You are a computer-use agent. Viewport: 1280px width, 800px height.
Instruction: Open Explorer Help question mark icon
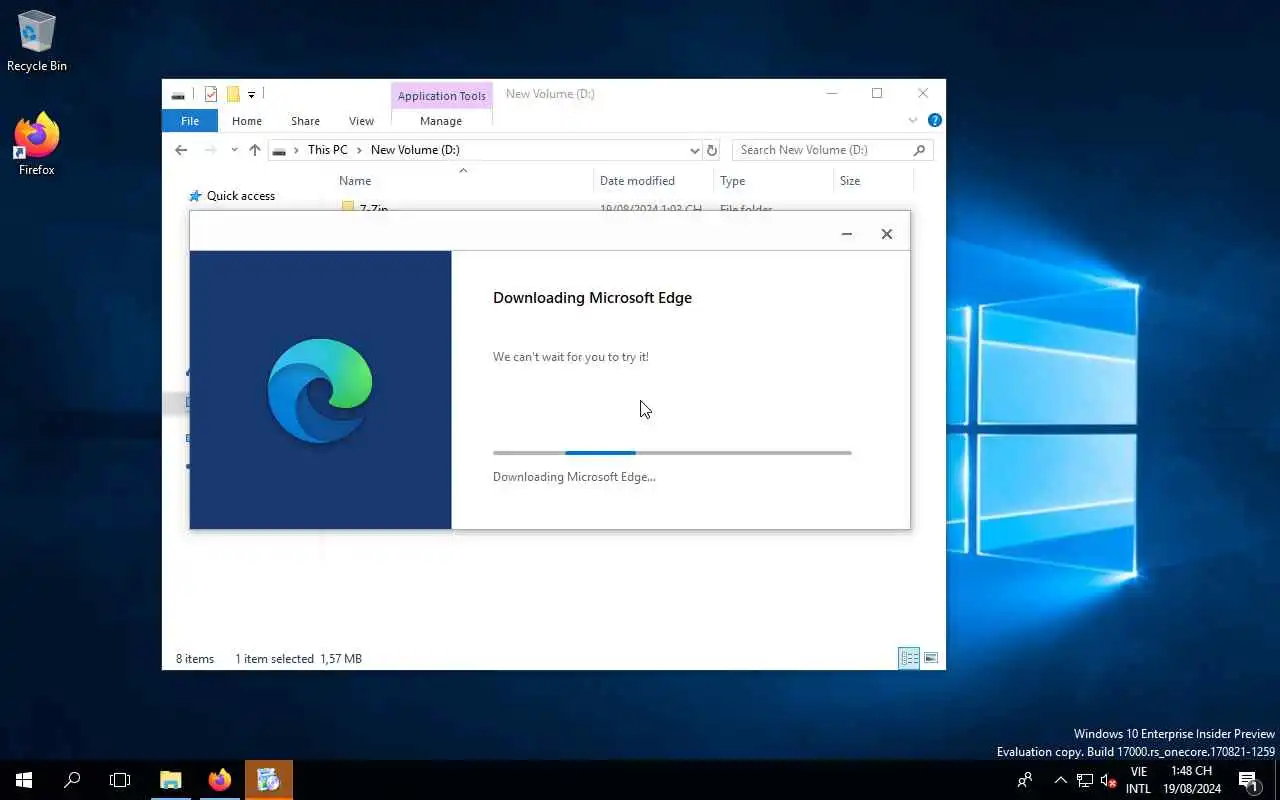click(934, 120)
